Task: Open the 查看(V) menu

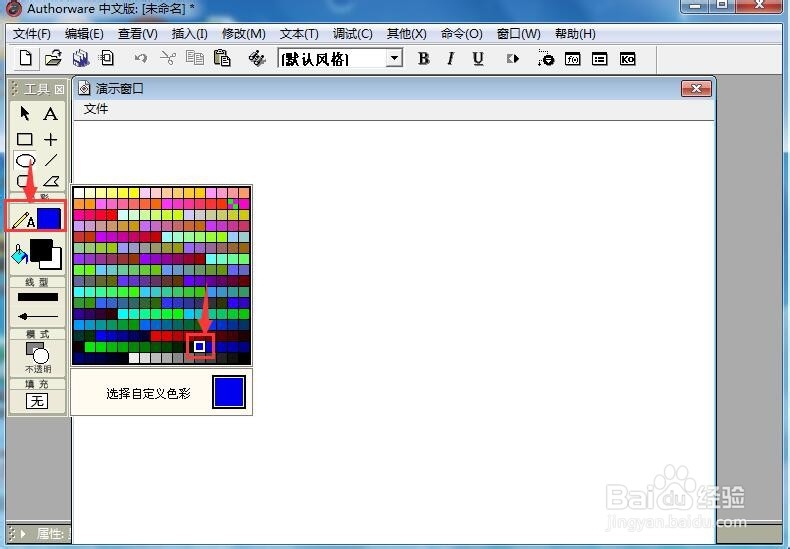Action: (x=138, y=34)
